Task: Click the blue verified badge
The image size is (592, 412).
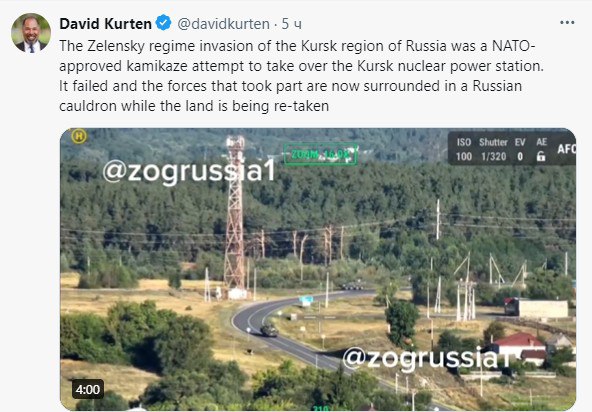Action: 163,23
